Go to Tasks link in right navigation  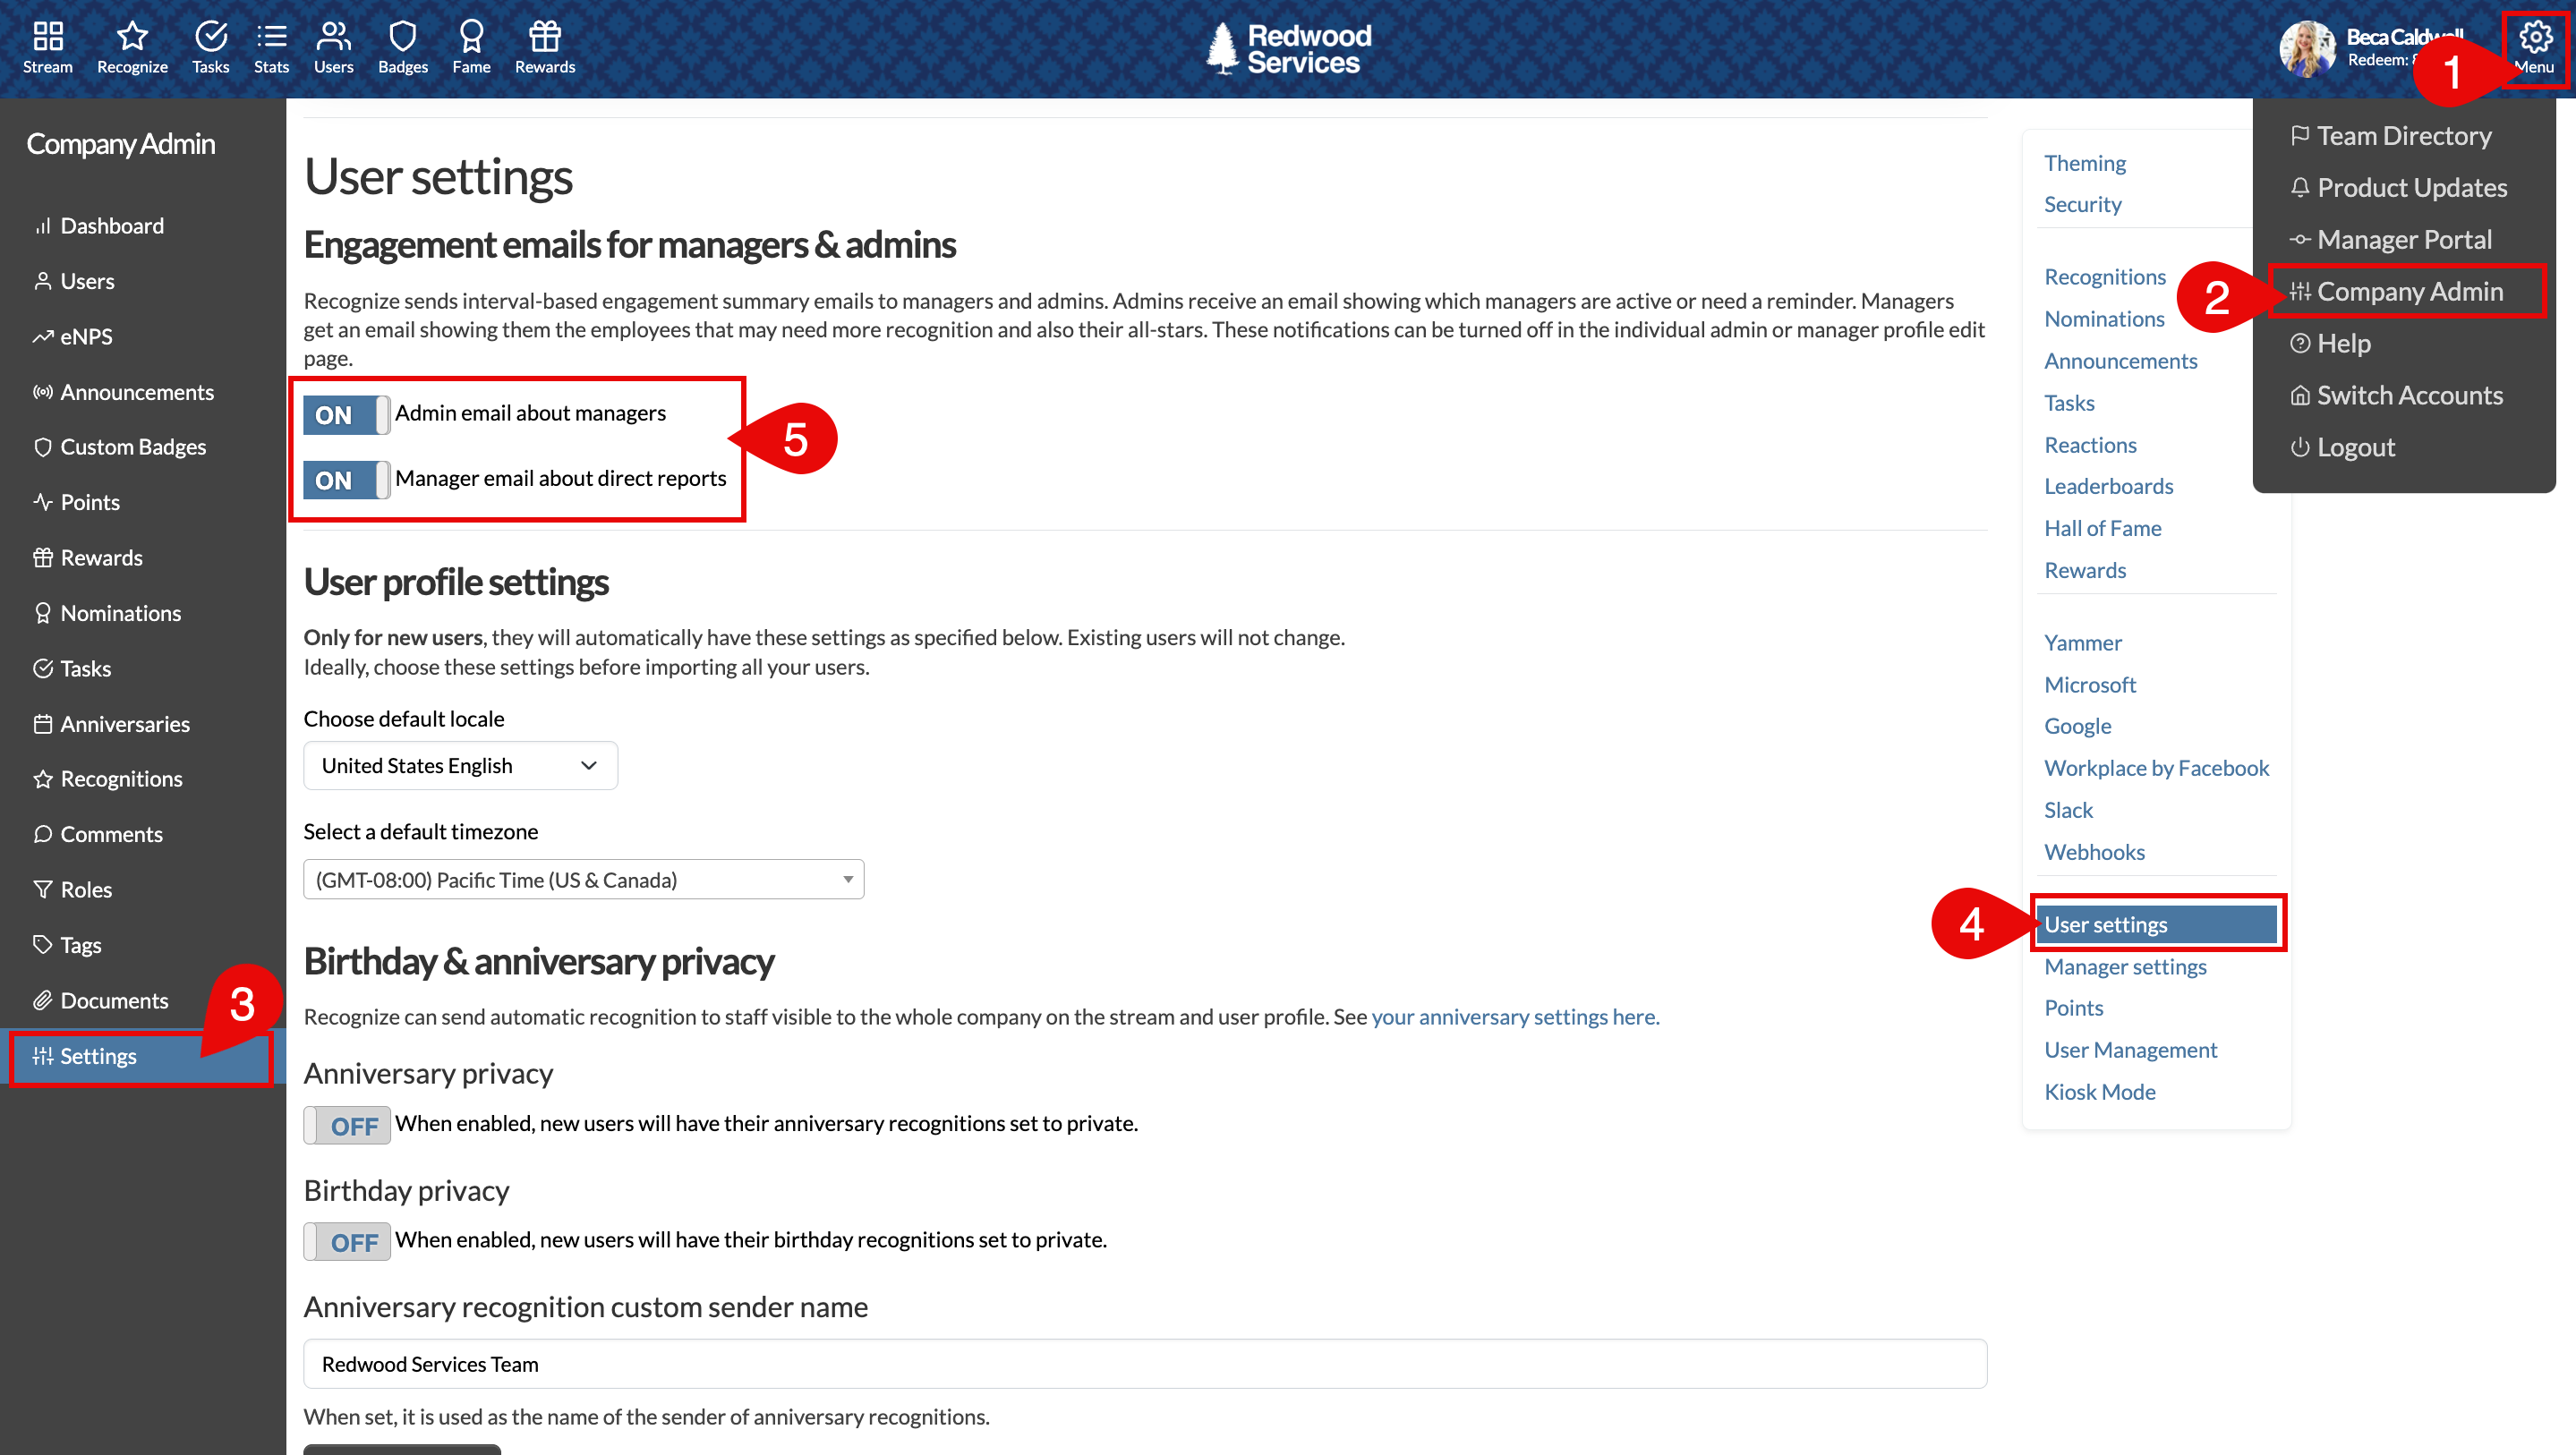(2069, 403)
